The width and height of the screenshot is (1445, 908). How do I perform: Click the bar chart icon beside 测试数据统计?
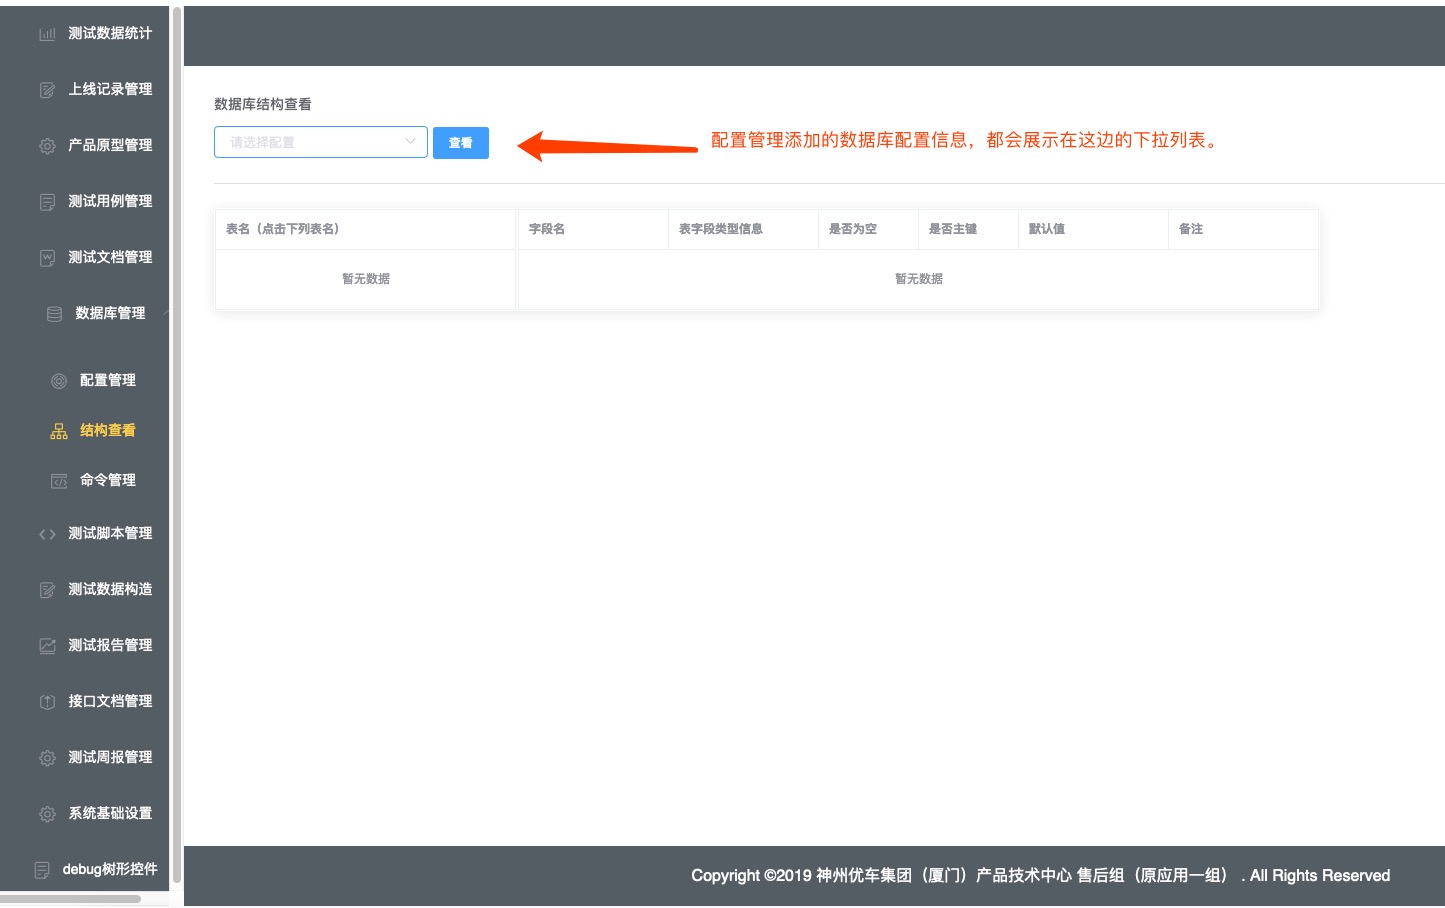47,34
